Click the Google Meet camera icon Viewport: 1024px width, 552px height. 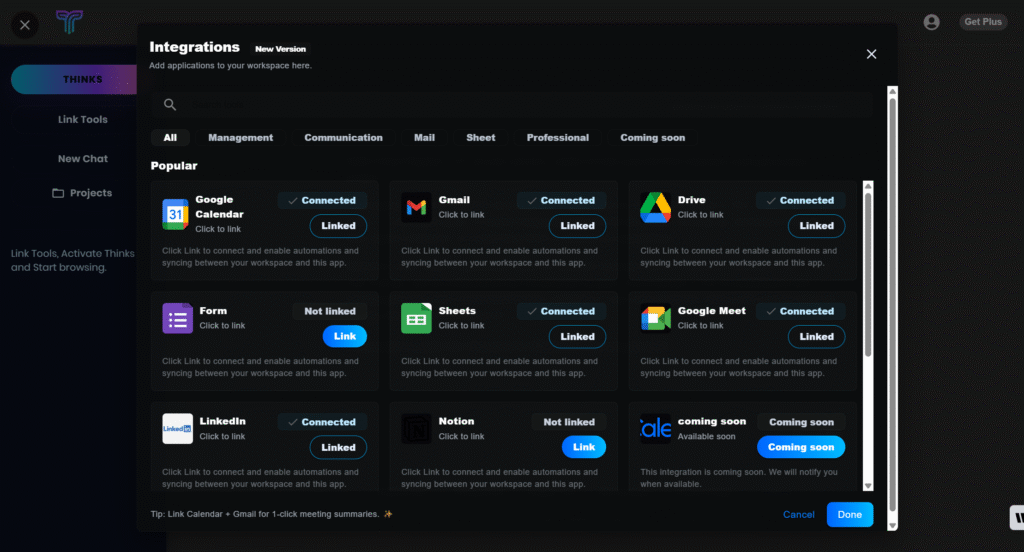click(655, 319)
